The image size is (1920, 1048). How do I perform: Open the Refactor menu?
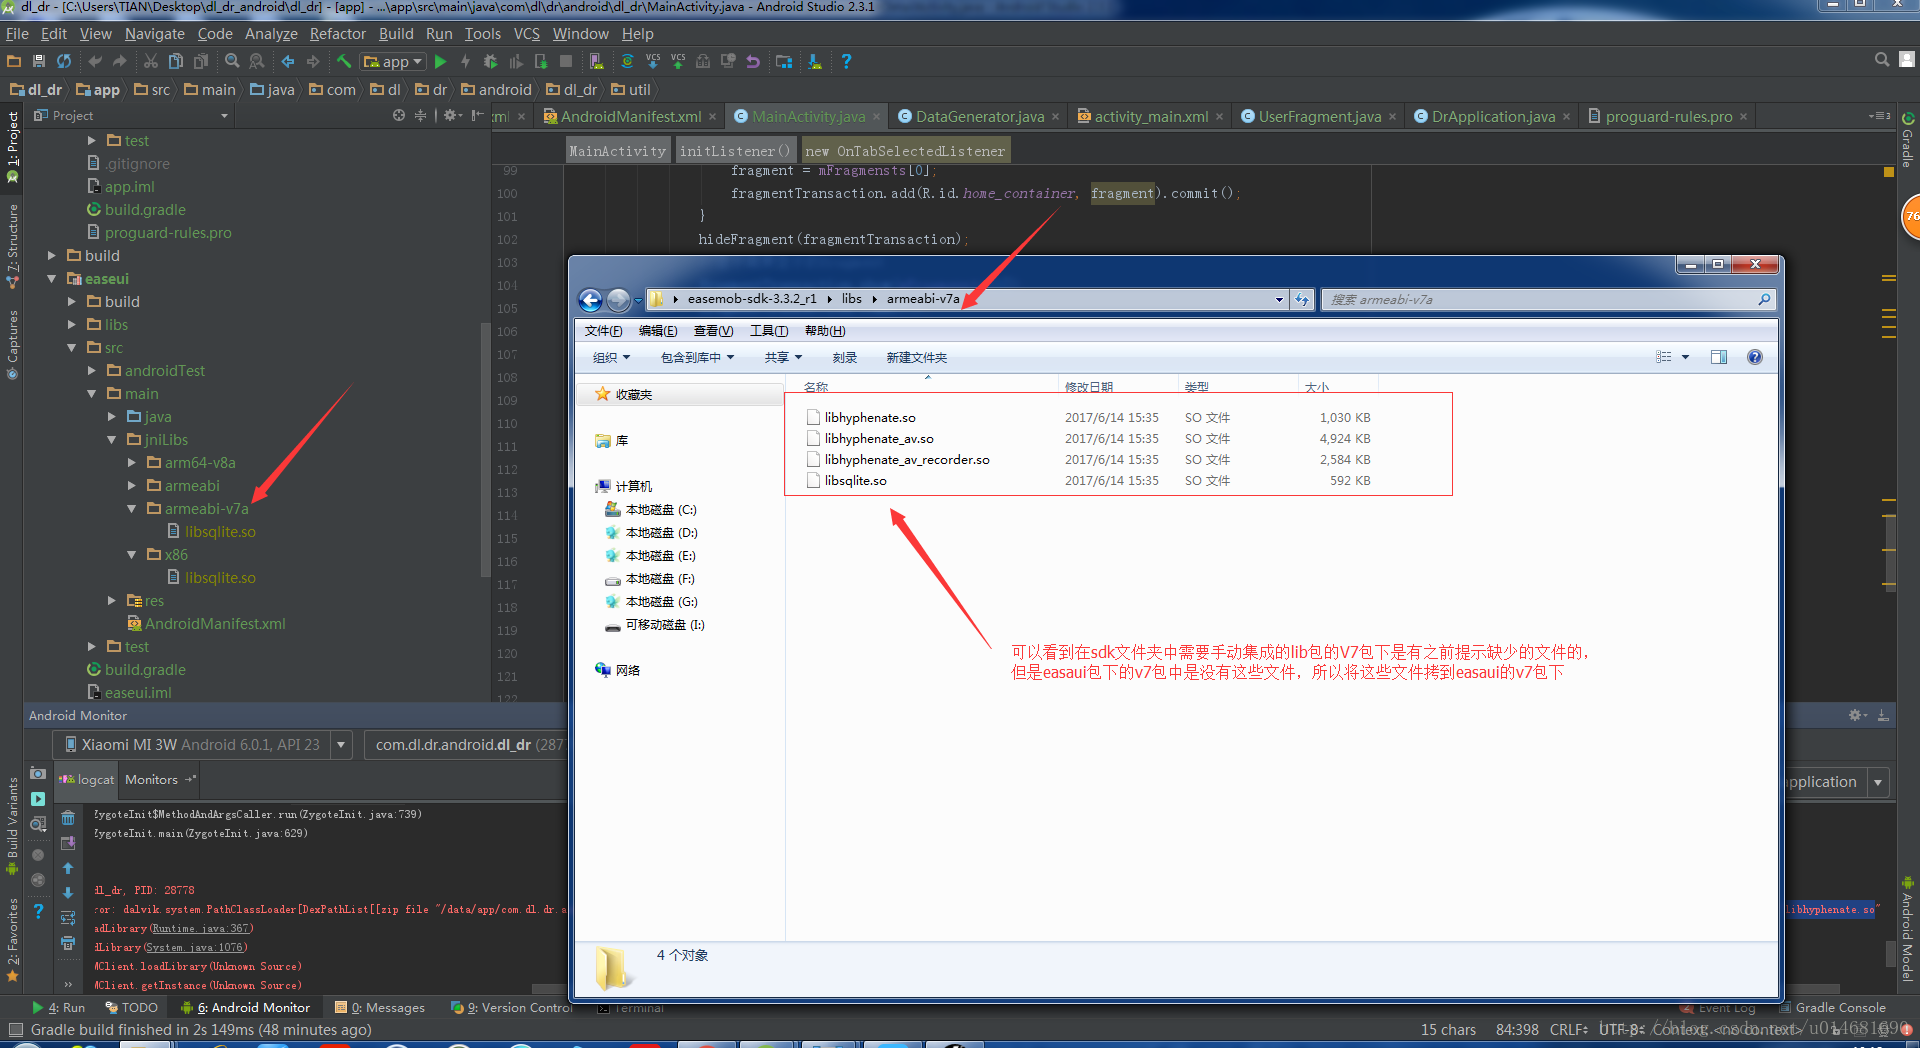(337, 33)
